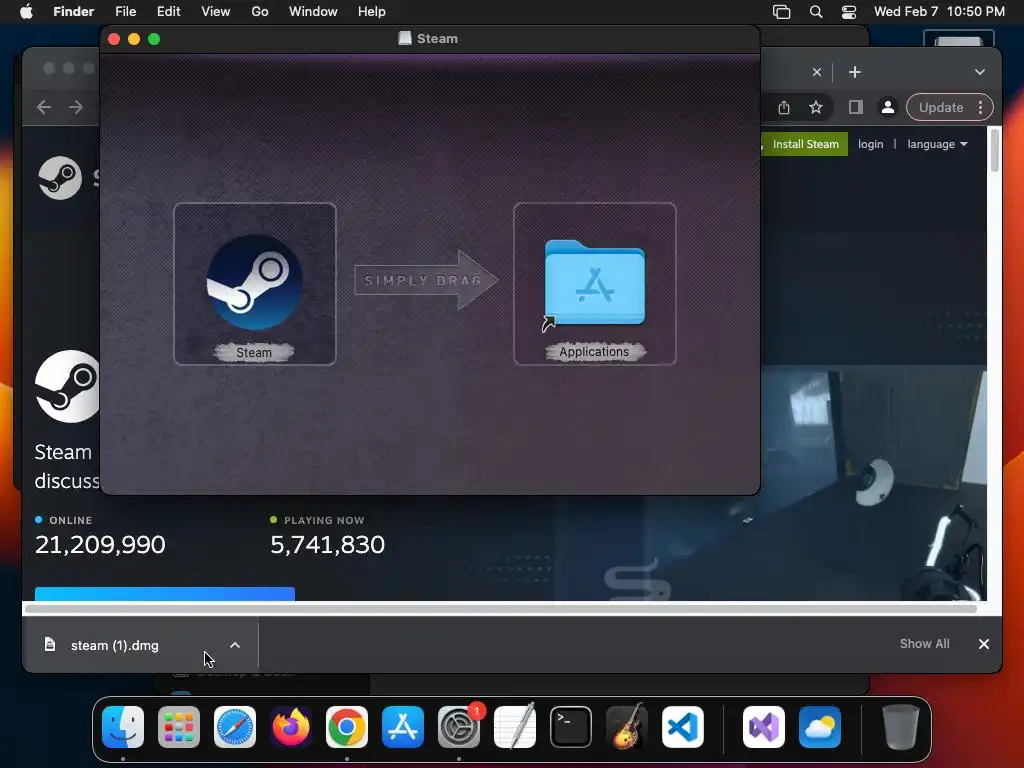Open steam (1).dmg download item

coord(114,645)
